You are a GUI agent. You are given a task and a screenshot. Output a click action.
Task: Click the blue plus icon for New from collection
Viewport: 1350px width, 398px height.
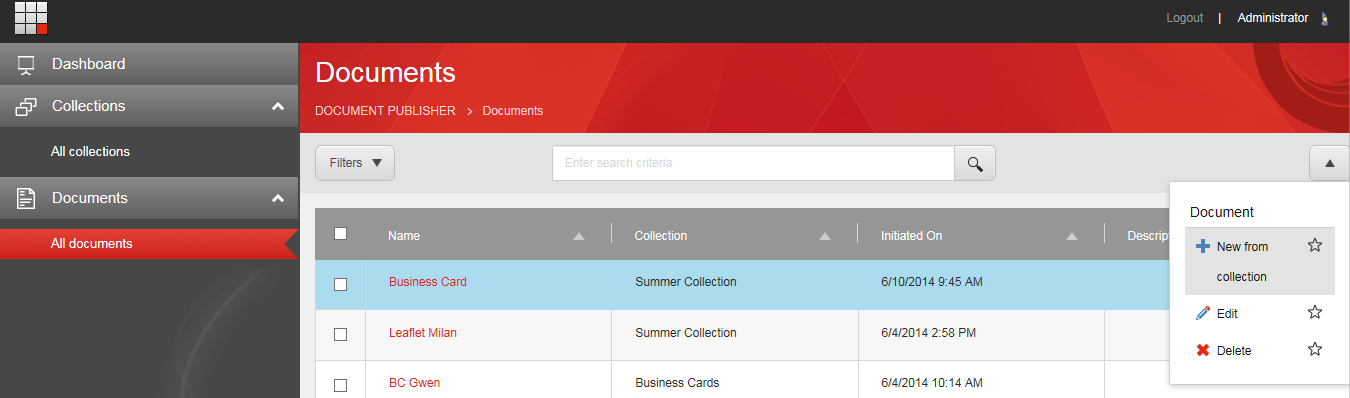[1203, 246]
